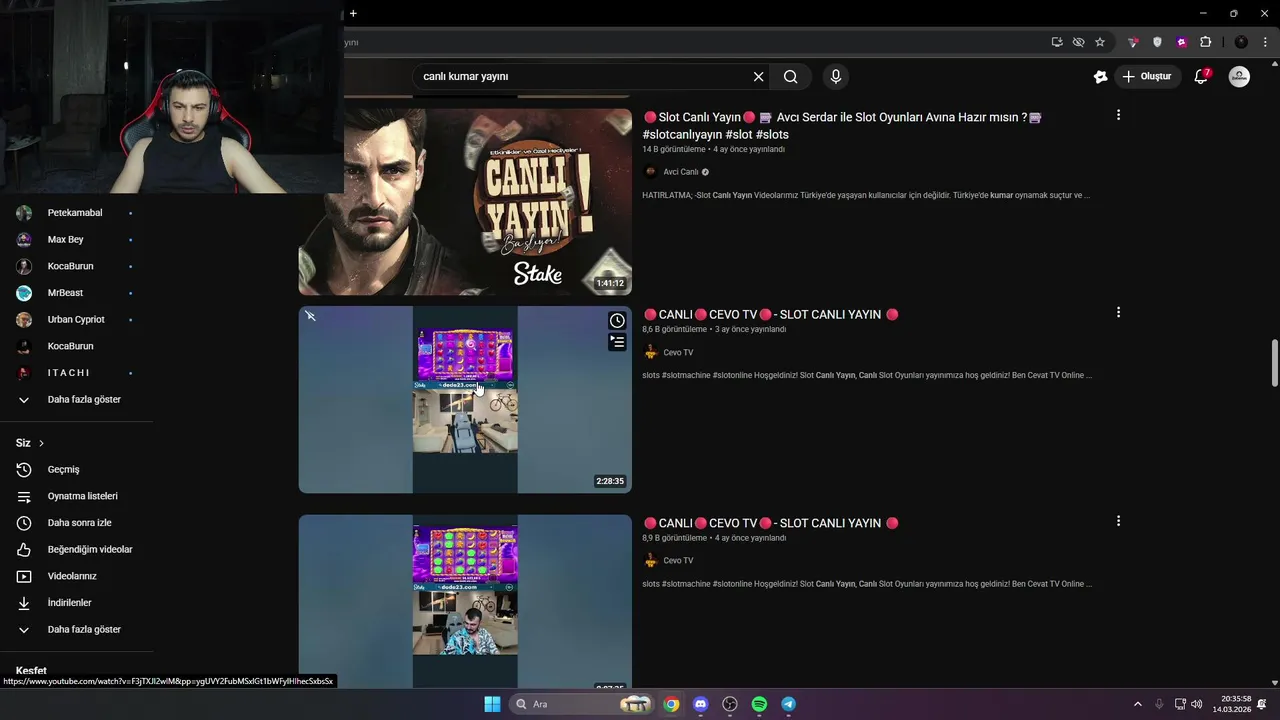Open options menu for Avcı Serdar video
The height and width of the screenshot is (720, 1280).
tap(1118, 115)
